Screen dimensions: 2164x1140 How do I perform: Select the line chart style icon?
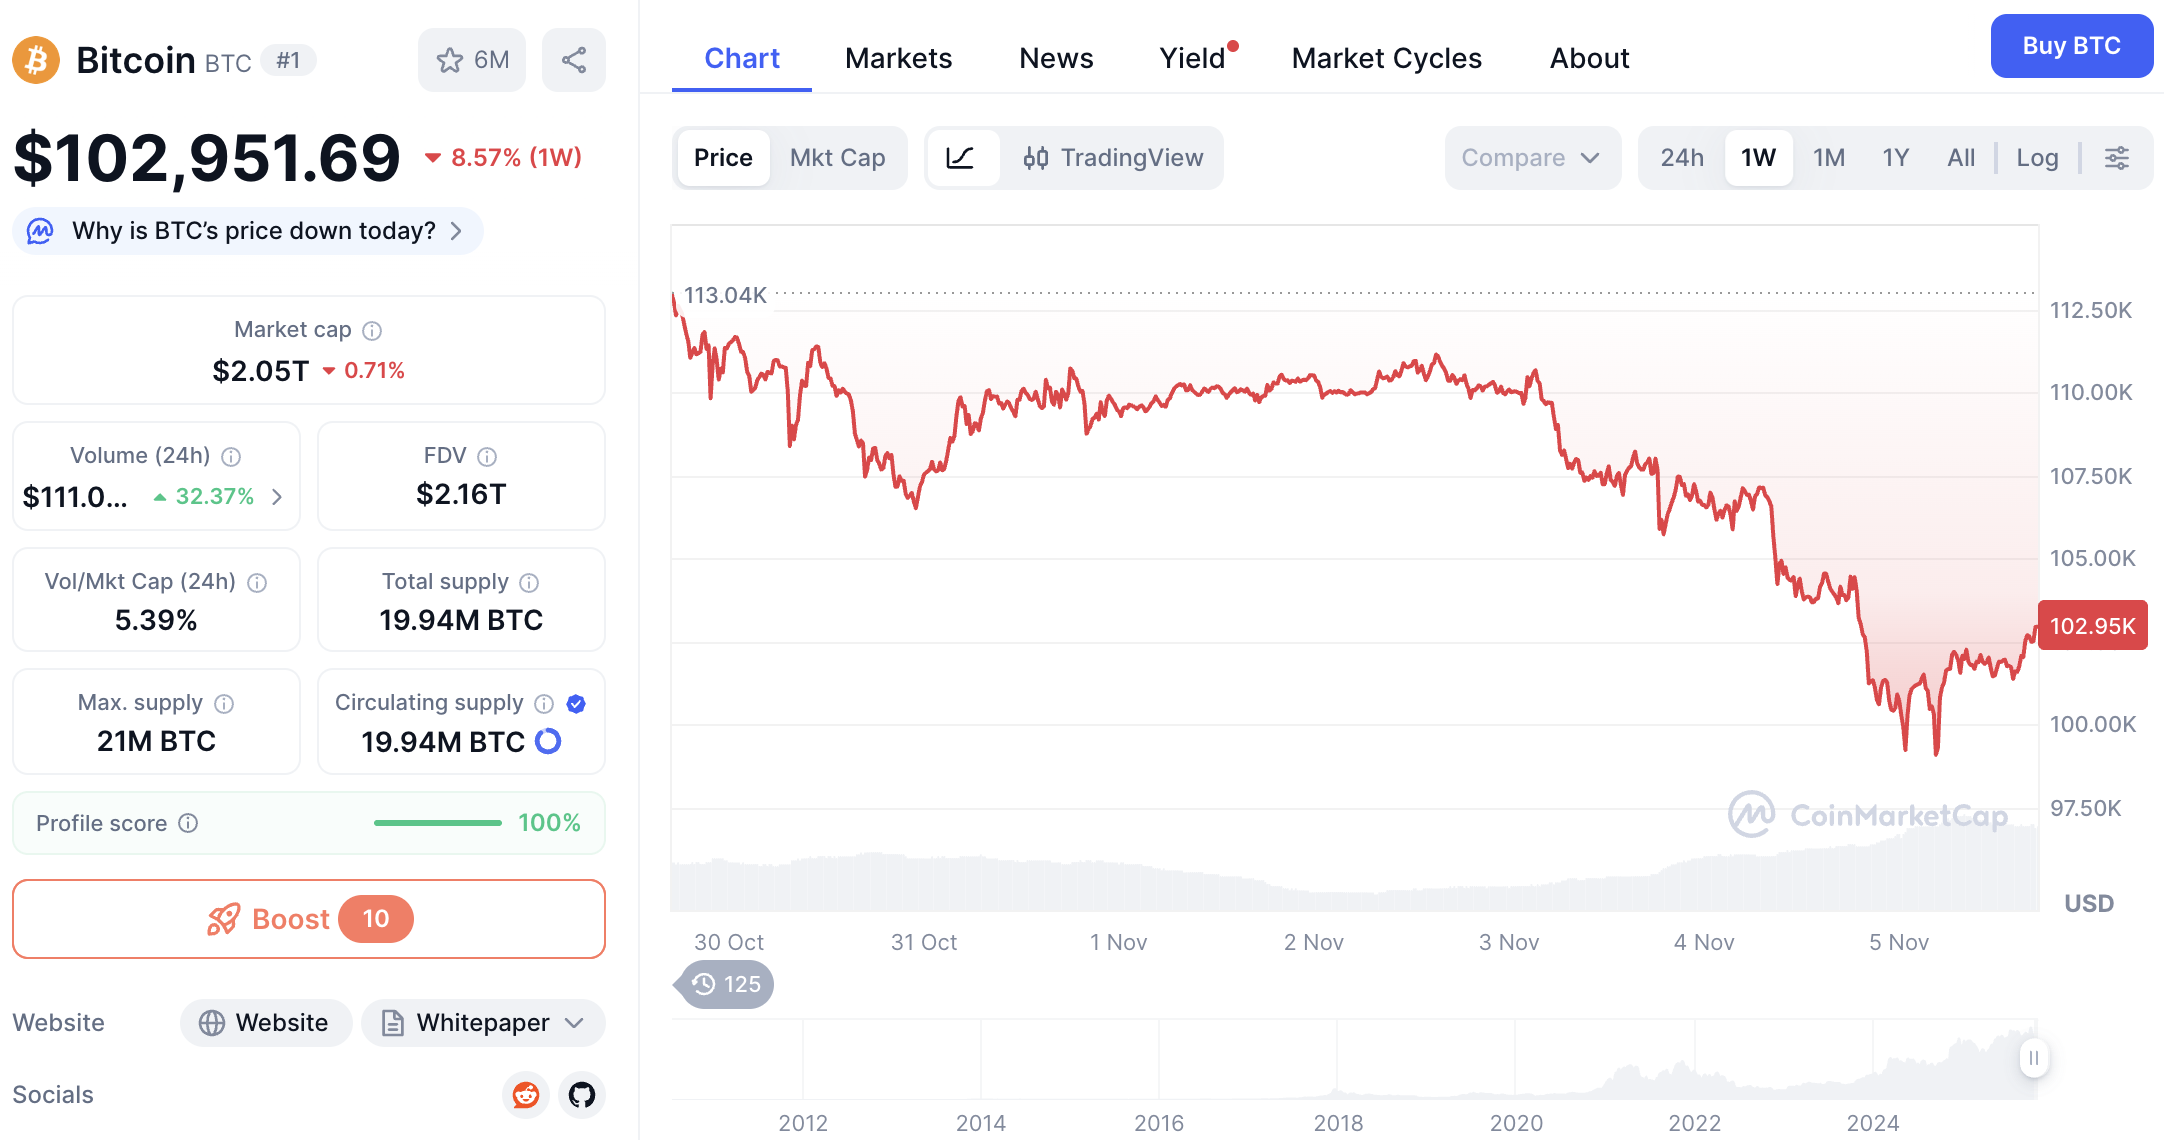point(962,157)
